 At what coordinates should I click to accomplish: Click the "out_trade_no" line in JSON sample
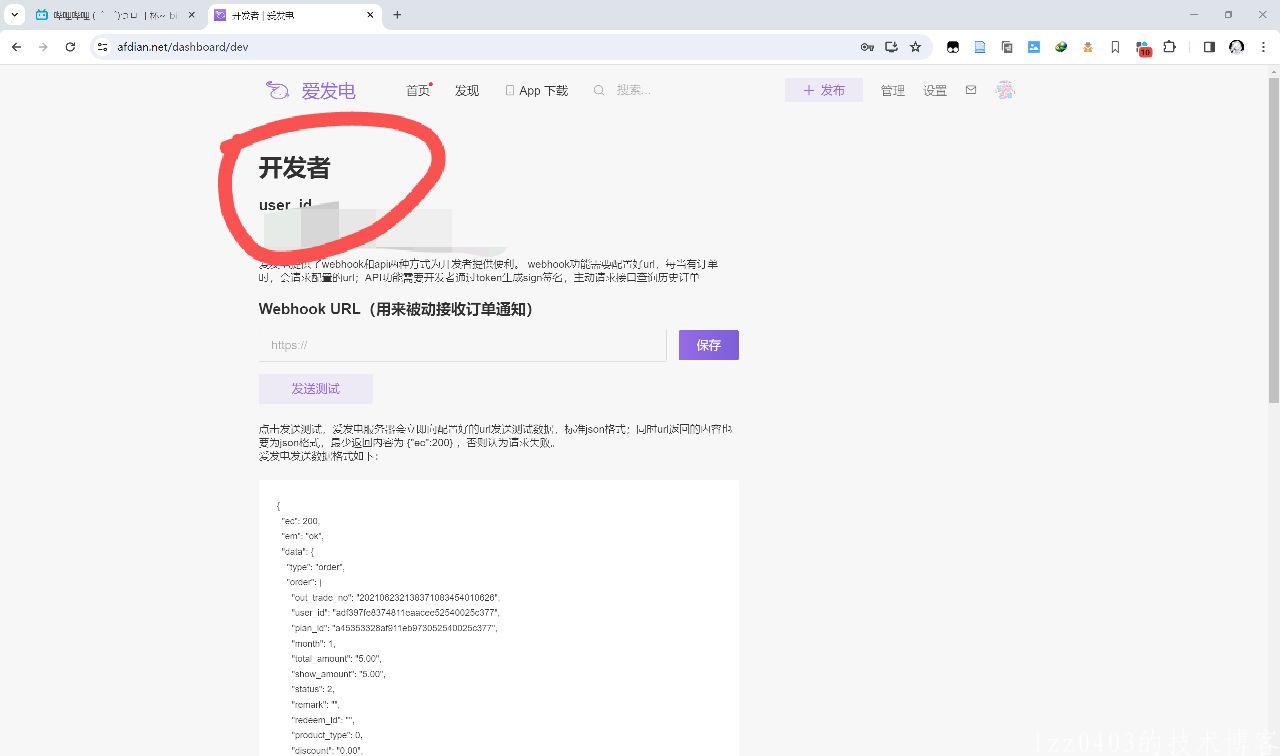coord(395,597)
